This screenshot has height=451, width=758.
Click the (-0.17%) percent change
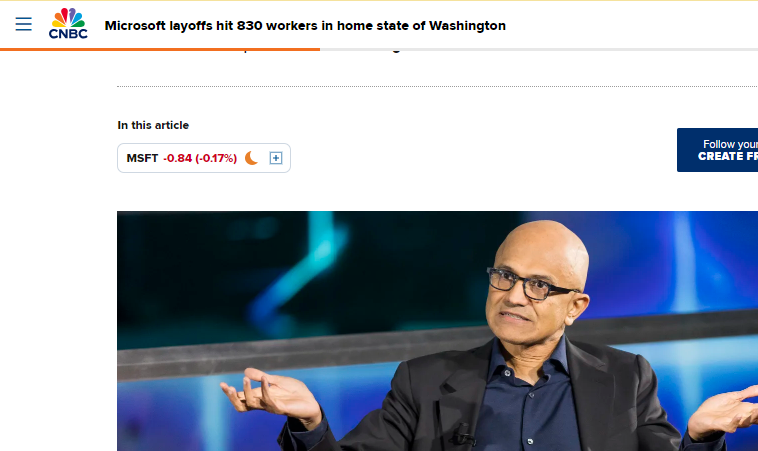tap(216, 158)
